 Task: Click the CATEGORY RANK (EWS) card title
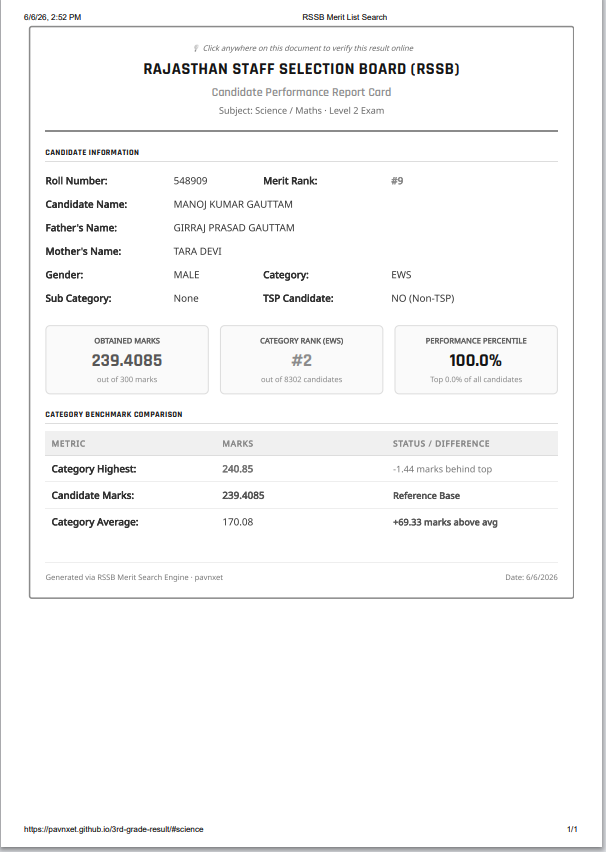302,341
